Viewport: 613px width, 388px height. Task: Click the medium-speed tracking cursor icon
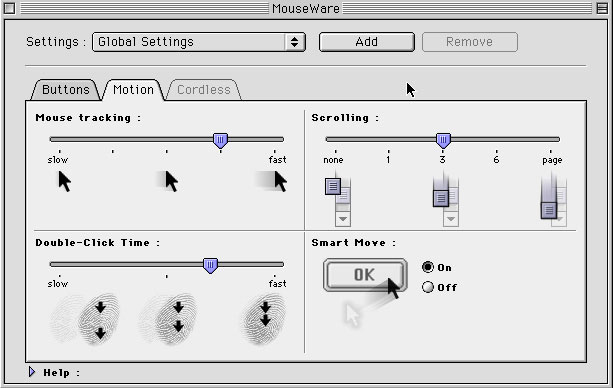pos(168,181)
